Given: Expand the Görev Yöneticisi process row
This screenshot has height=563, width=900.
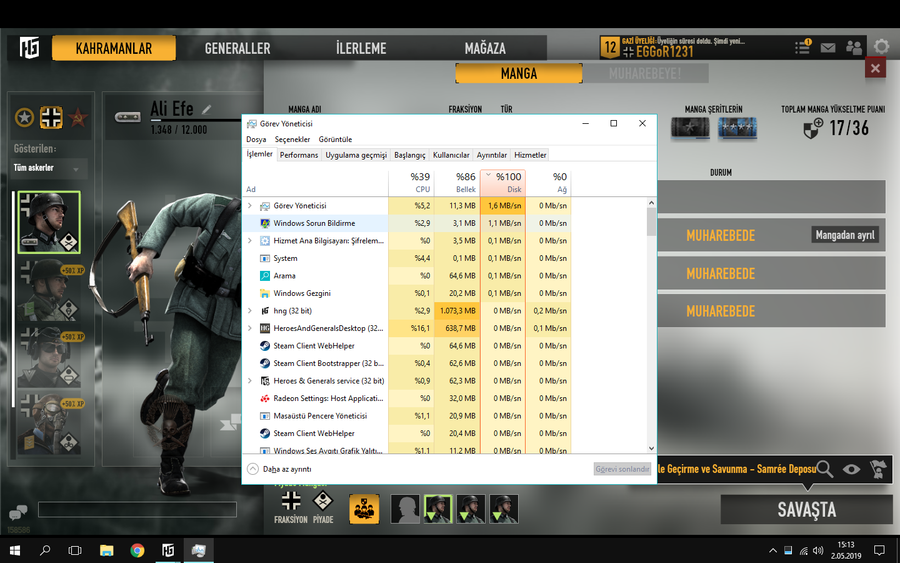Looking at the screenshot, I should coord(250,205).
